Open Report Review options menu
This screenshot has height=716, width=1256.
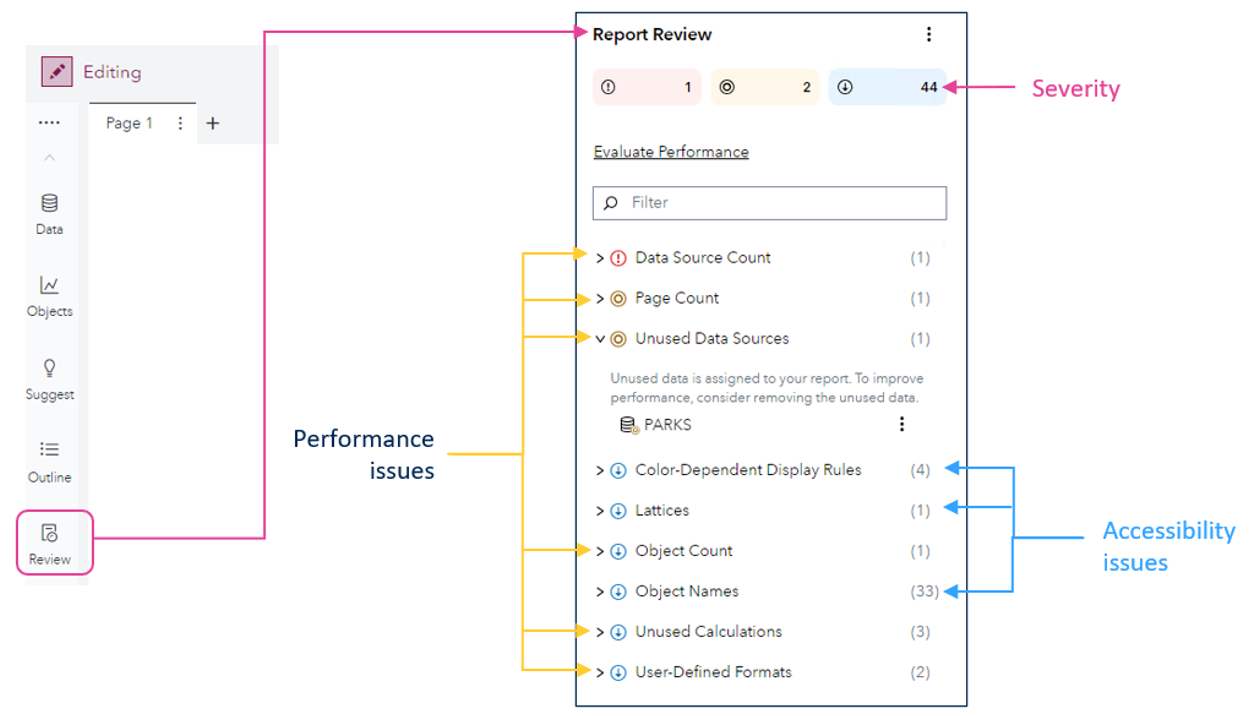(928, 35)
